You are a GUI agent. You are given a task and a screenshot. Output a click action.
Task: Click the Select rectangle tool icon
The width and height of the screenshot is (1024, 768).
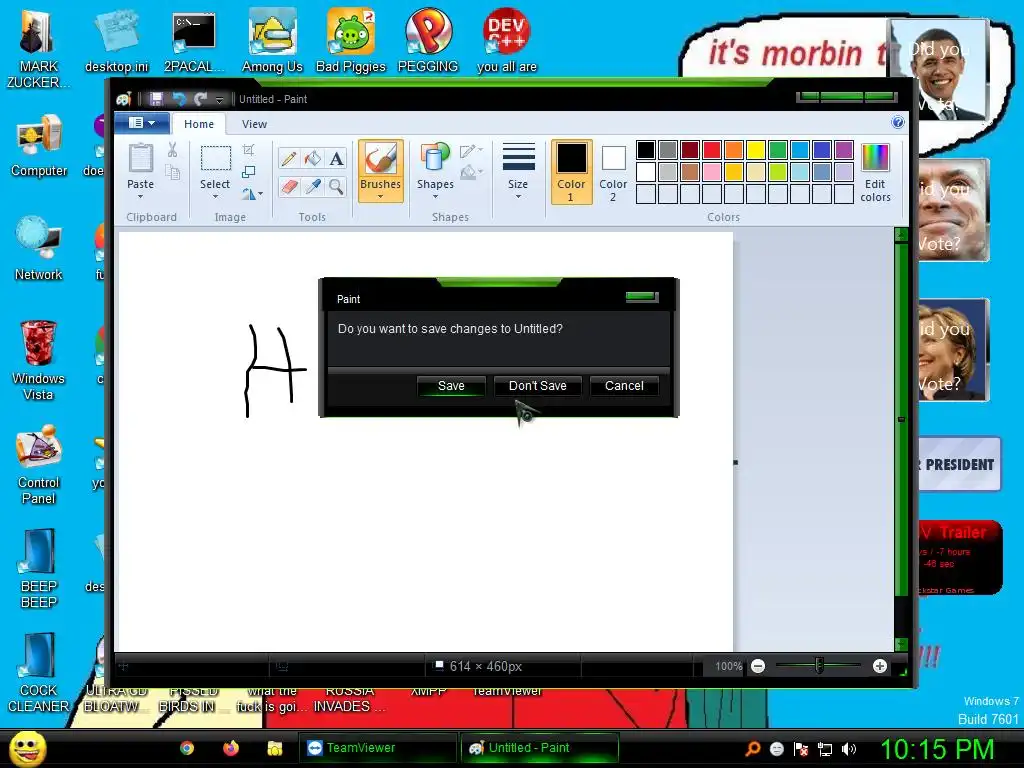(215, 159)
